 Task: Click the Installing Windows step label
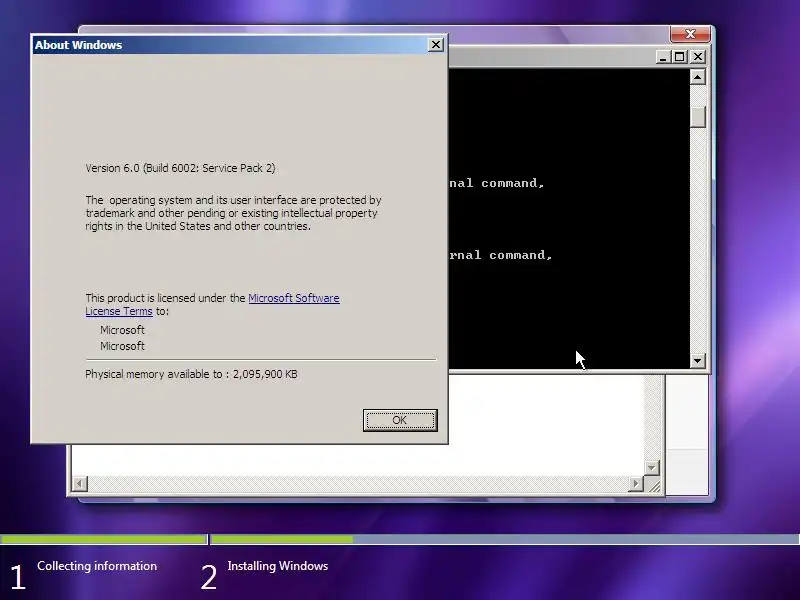(278, 566)
